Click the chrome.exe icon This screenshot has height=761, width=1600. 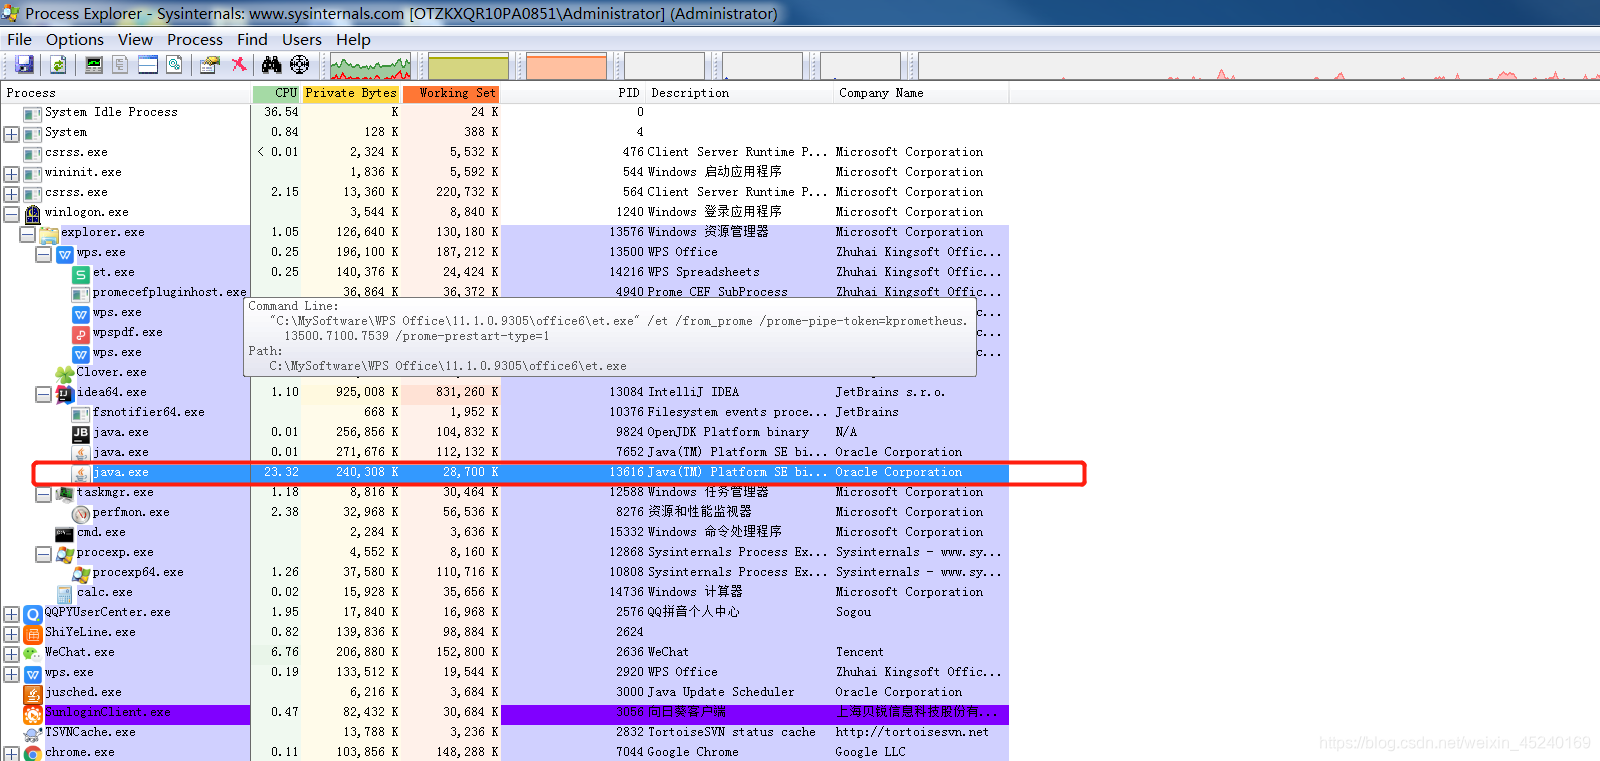click(x=32, y=753)
